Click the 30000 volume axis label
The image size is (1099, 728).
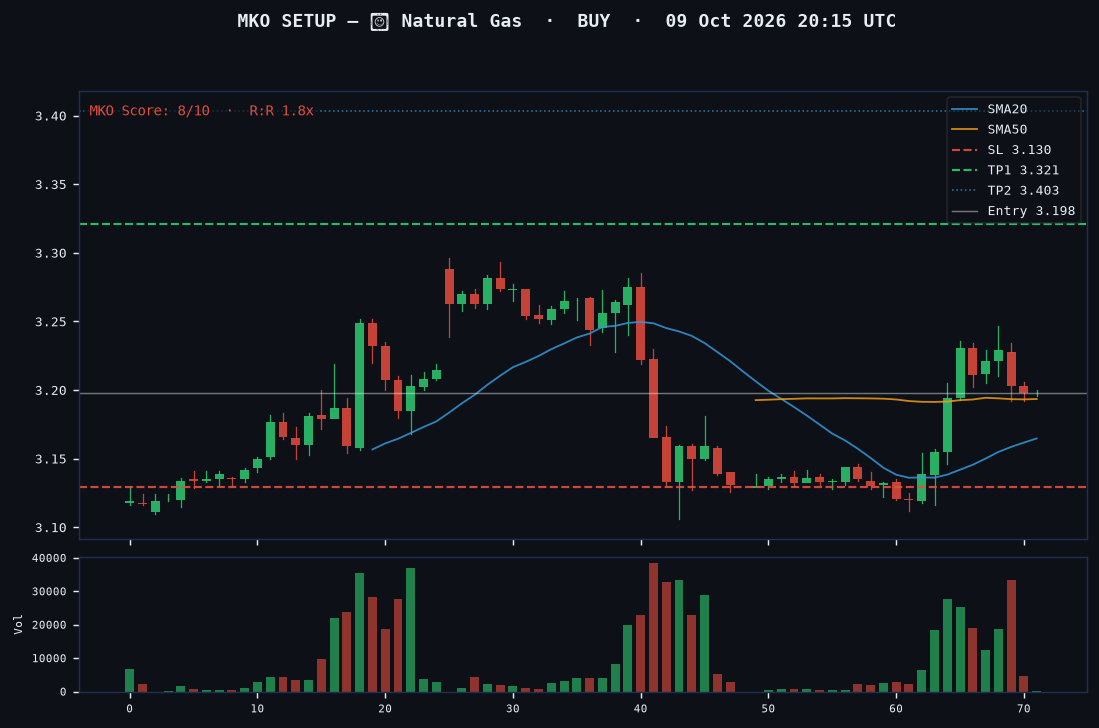click(50, 592)
